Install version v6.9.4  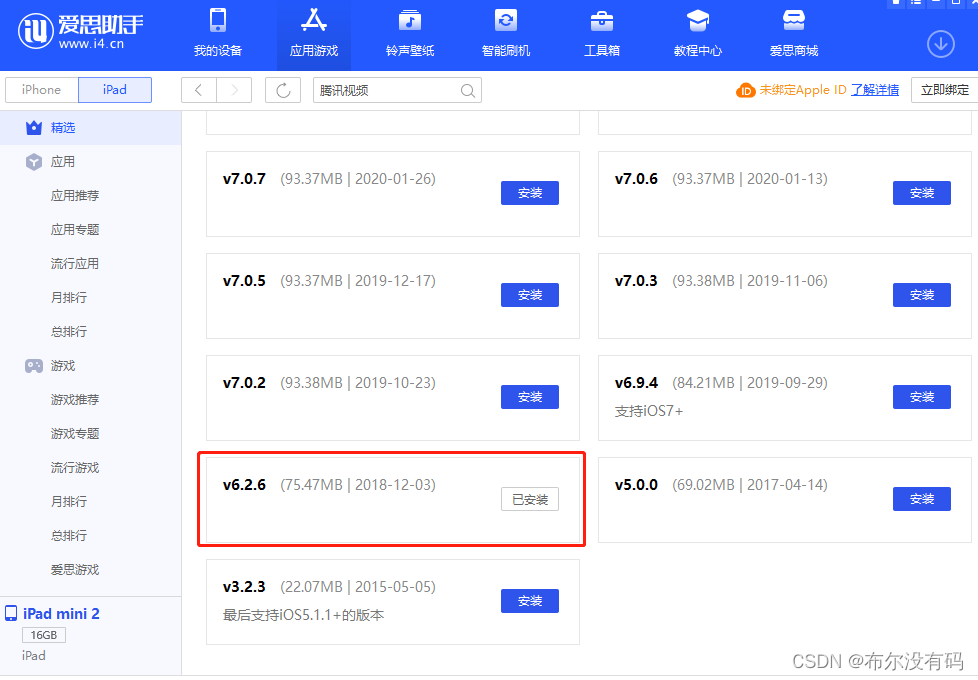coord(922,397)
